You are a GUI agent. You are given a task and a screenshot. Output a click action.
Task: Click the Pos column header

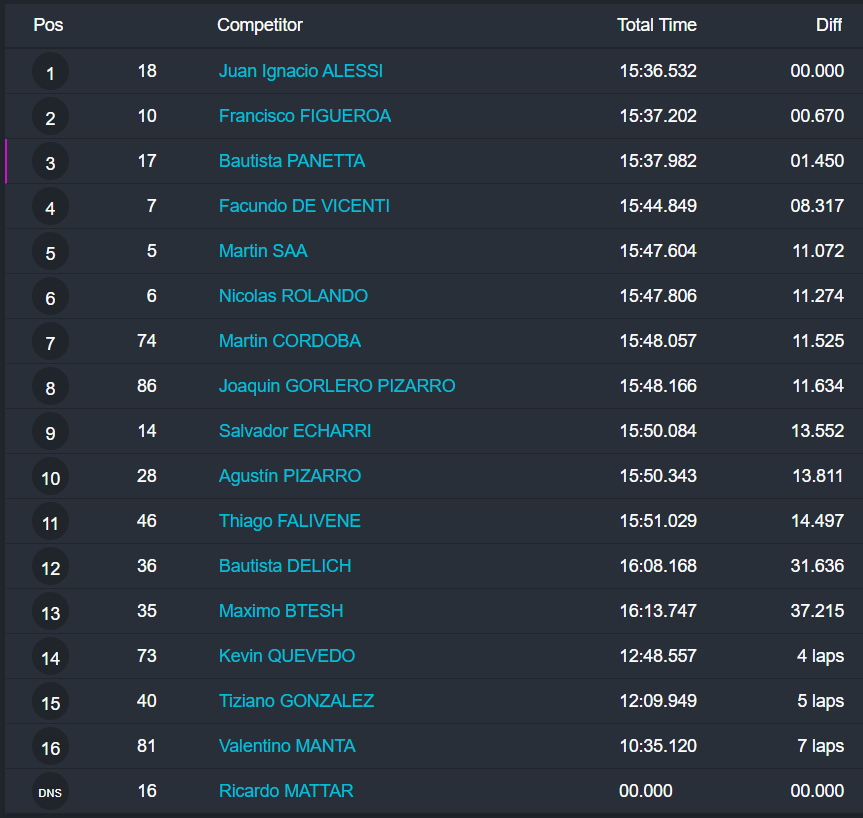point(48,25)
